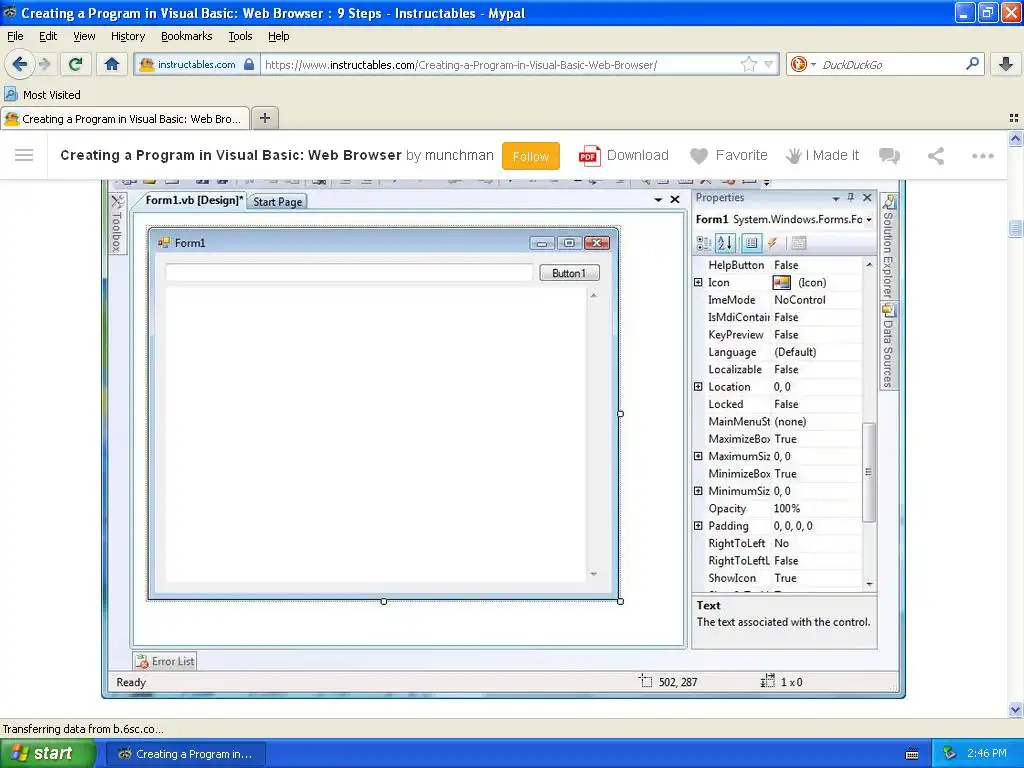The height and width of the screenshot is (768, 1024).
Task: Click the share icon
Action: coord(936,155)
